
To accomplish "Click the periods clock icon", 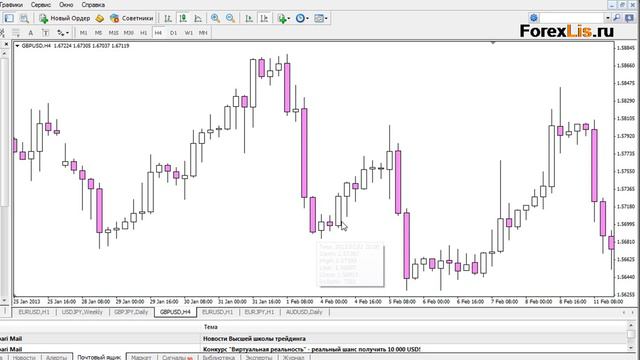I will [300, 18].
